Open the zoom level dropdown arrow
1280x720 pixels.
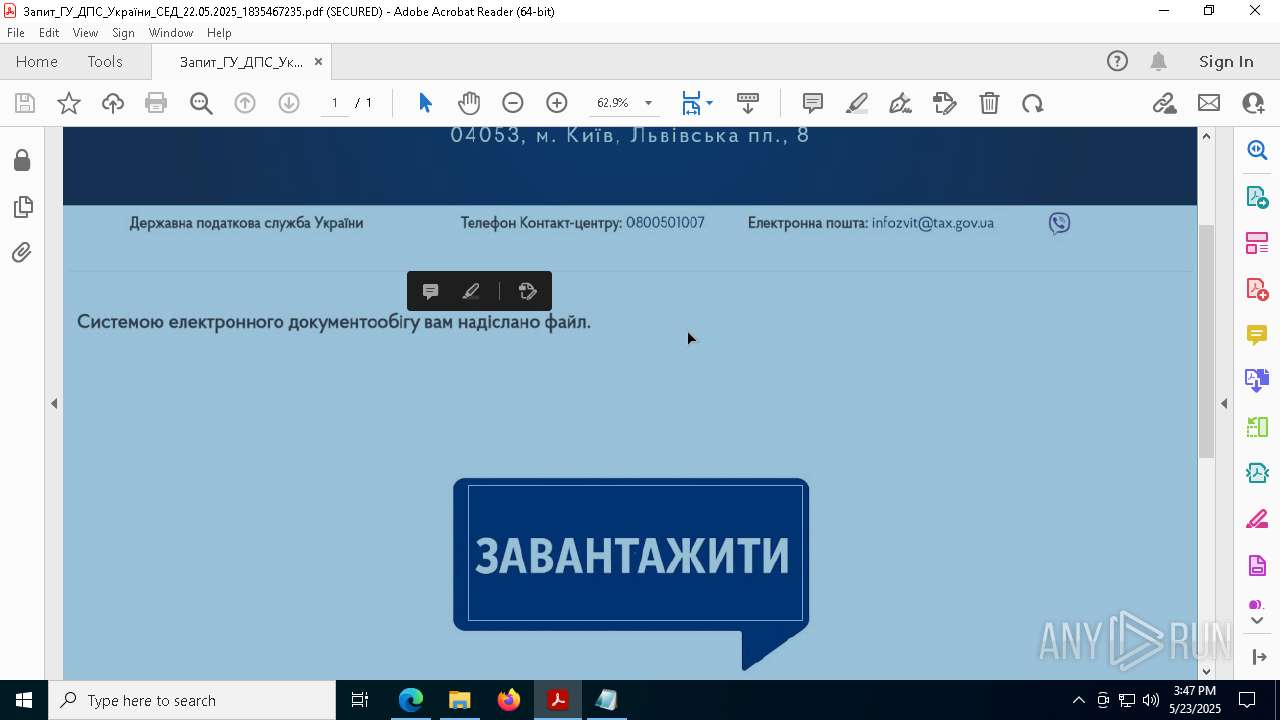point(648,103)
